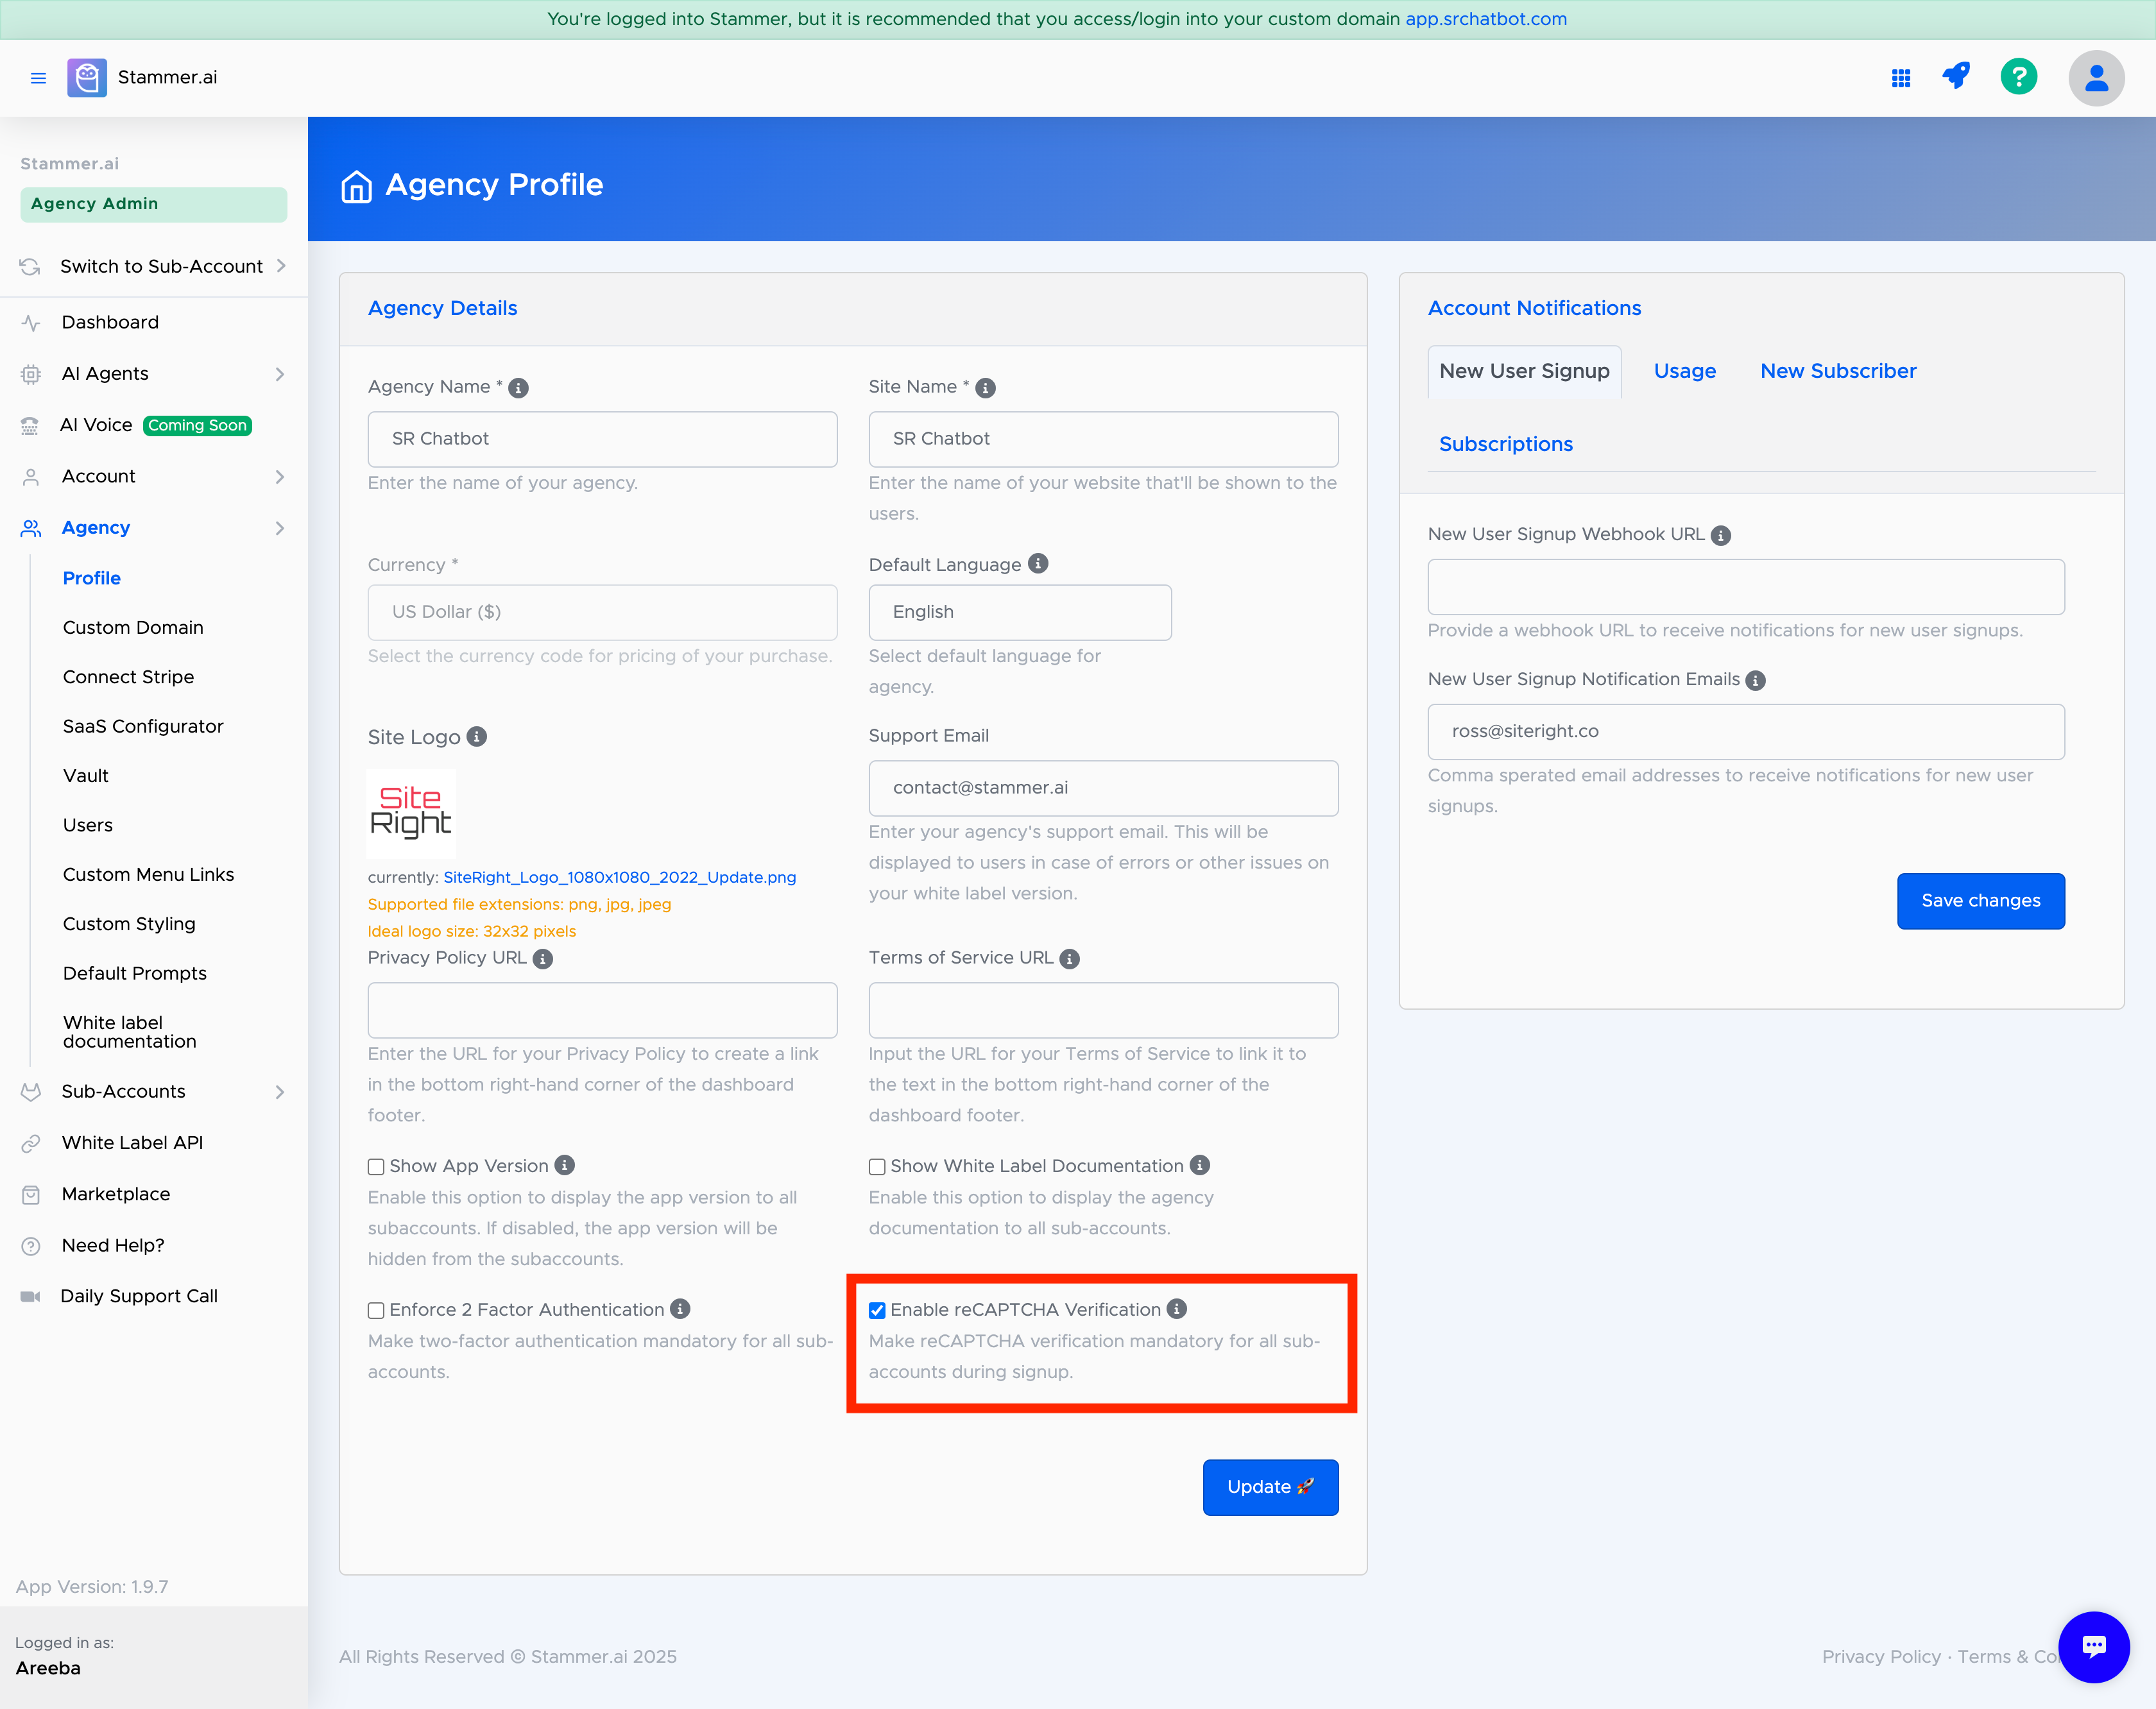Enable Show White Label Documentation checkbox

tap(877, 1167)
